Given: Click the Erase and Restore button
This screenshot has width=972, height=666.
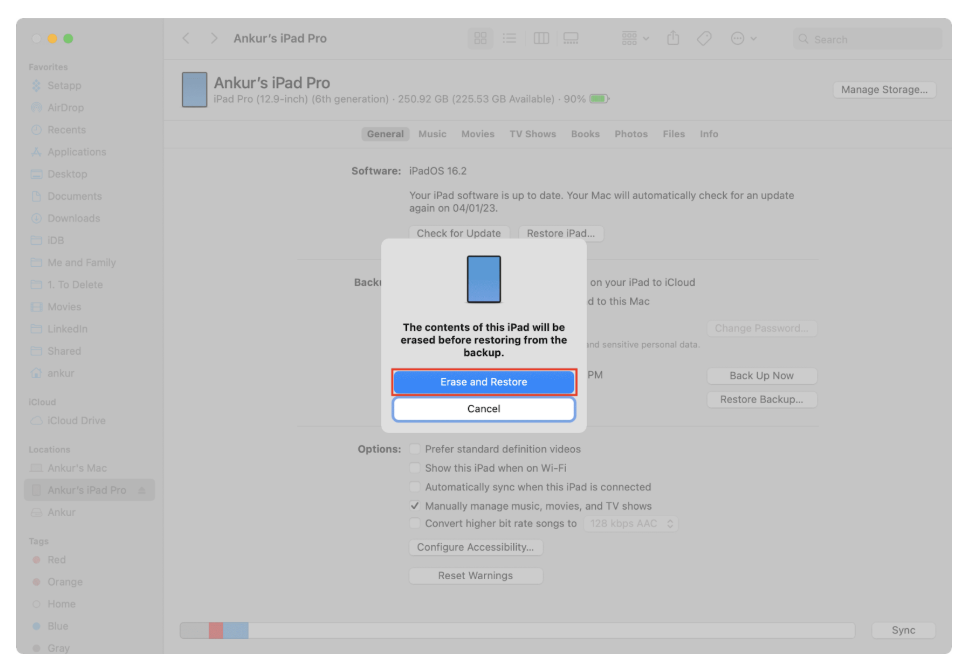Looking at the screenshot, I should [483, 382].
